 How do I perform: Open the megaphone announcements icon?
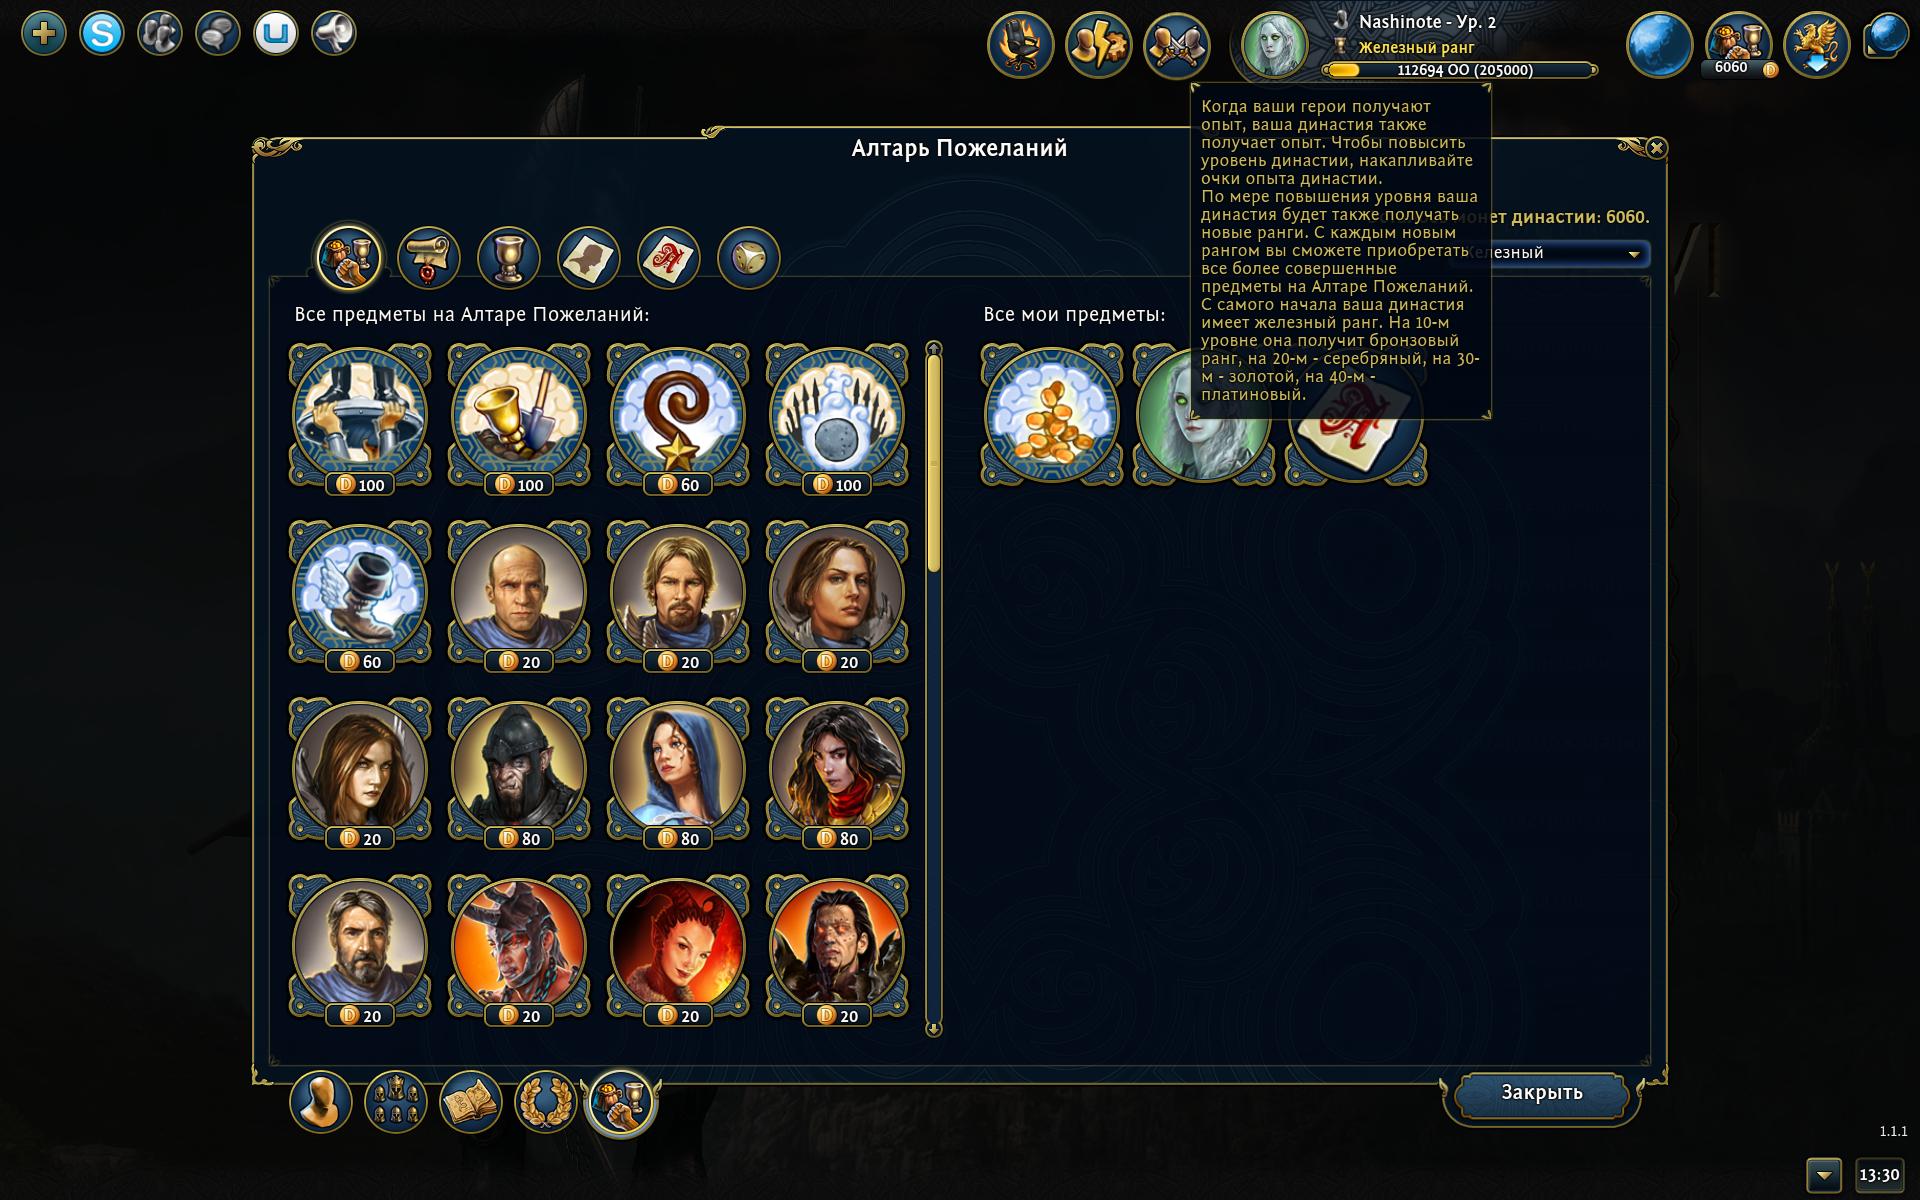[x=334, y=34]
